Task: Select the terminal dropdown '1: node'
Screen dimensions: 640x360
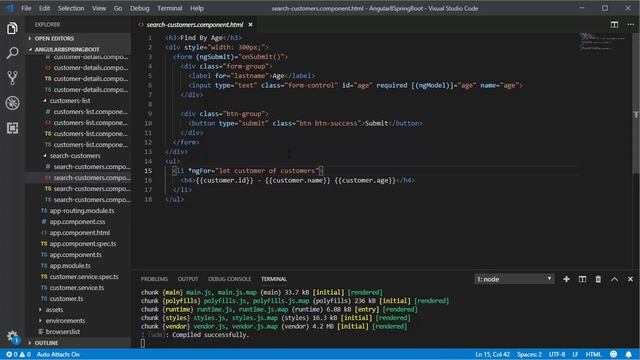Action: [514, 279]
